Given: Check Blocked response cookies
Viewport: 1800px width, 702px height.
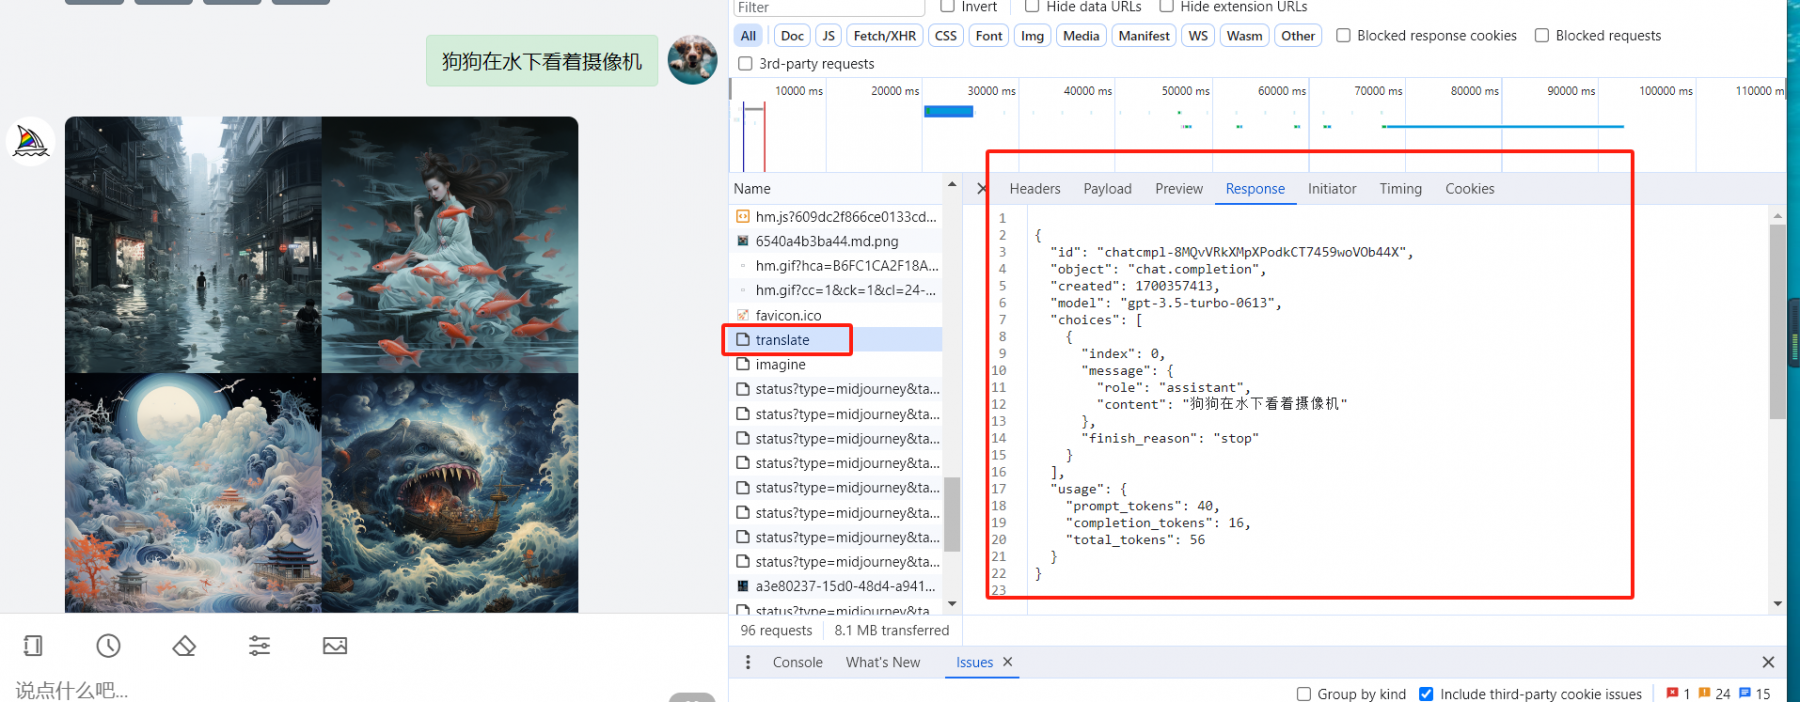Looking at the screenshot, I should click(x=1343, y=35).
